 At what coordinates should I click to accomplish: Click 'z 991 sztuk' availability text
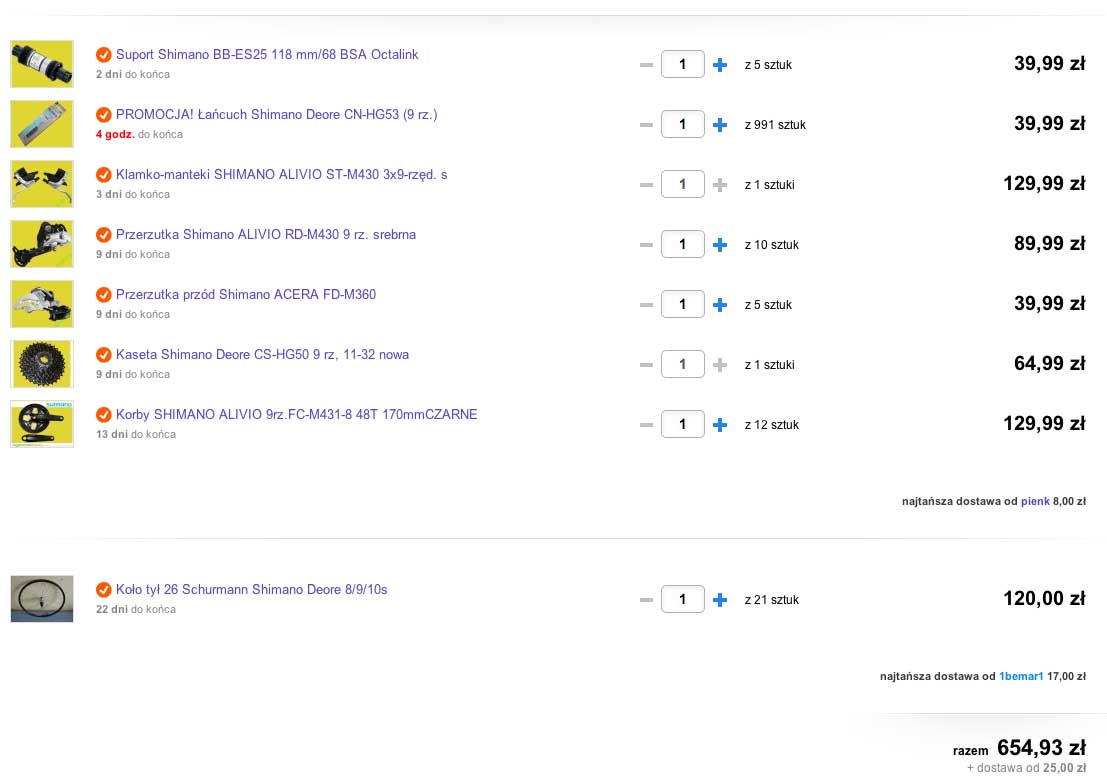(775, 125)
